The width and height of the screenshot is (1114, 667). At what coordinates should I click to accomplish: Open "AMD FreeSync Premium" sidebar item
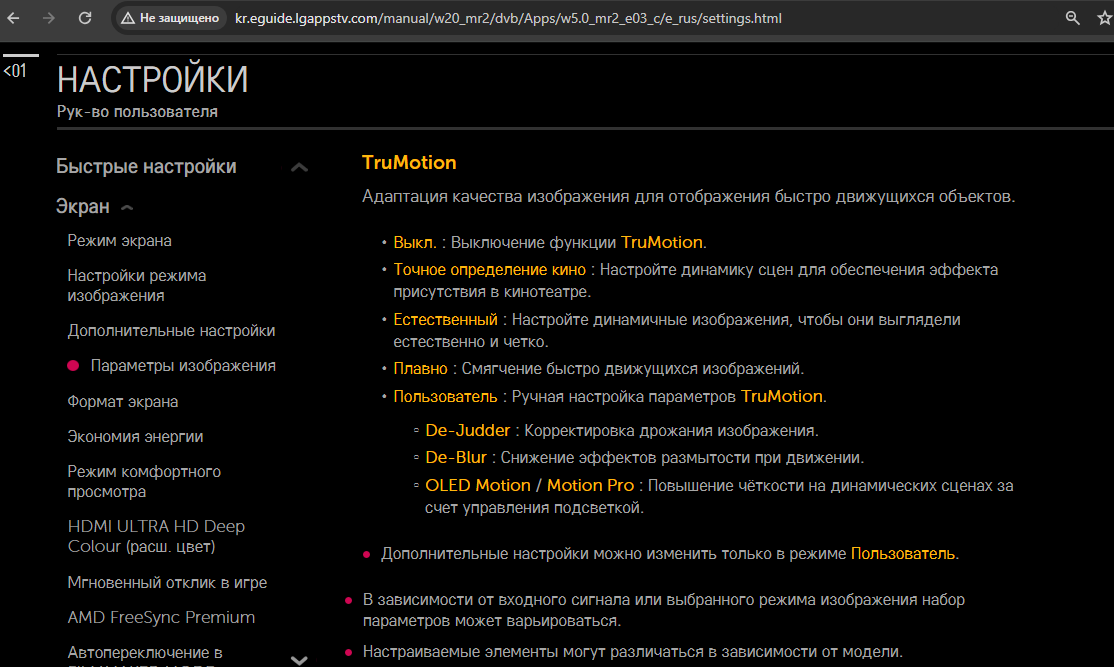161,617
